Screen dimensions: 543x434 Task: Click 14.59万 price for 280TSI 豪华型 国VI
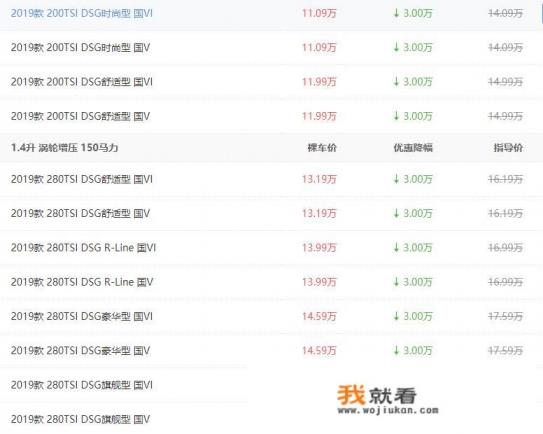(x=319, y=316)
